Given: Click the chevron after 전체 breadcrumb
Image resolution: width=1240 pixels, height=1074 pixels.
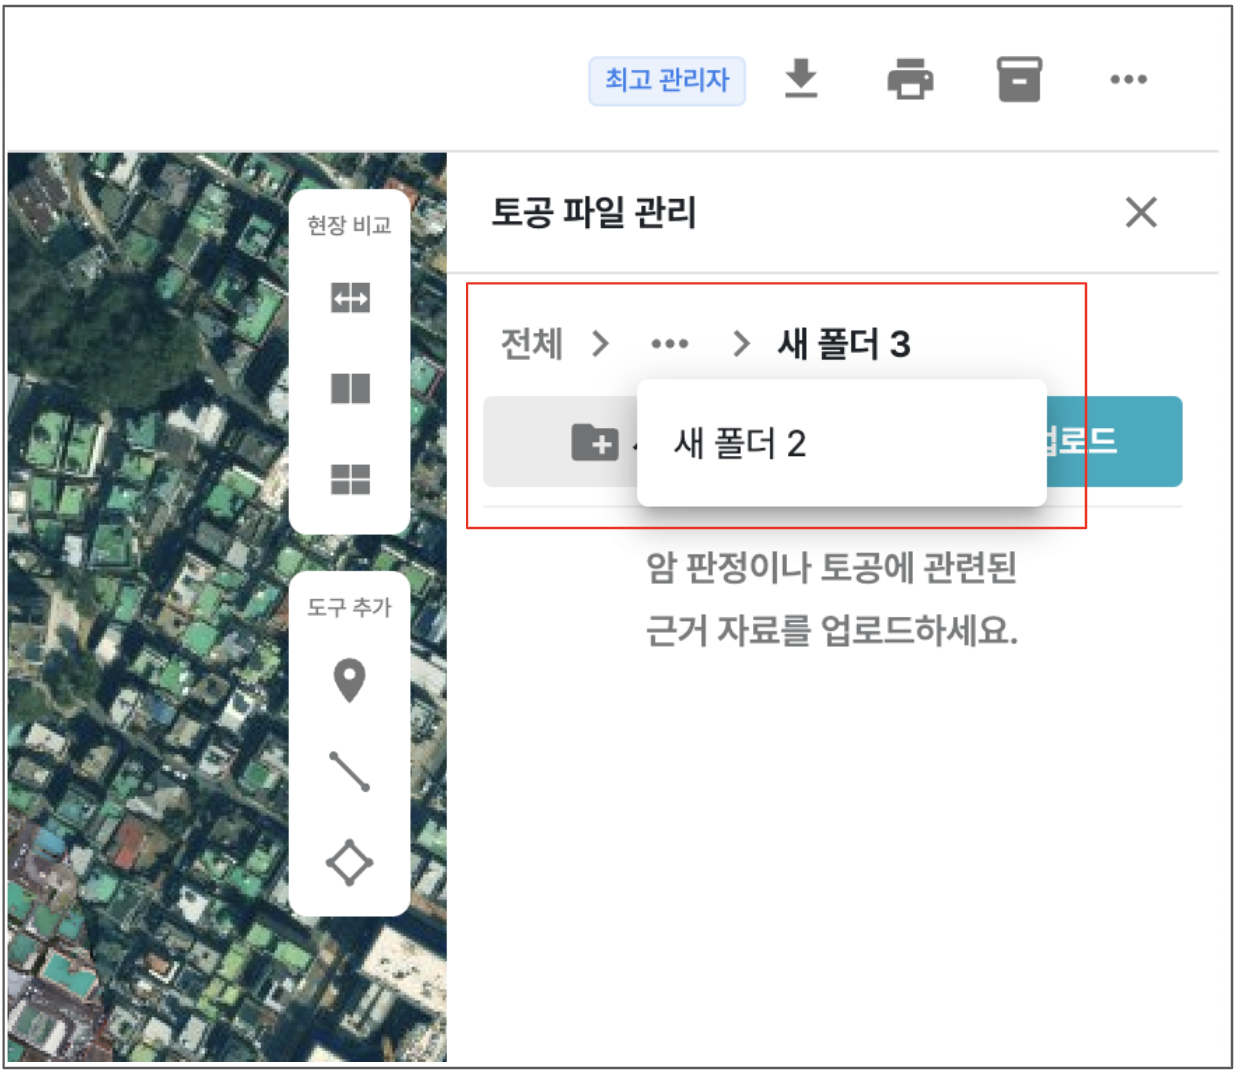Looking at the screenshot, I should pyautogui.click(x=600, y=344).
